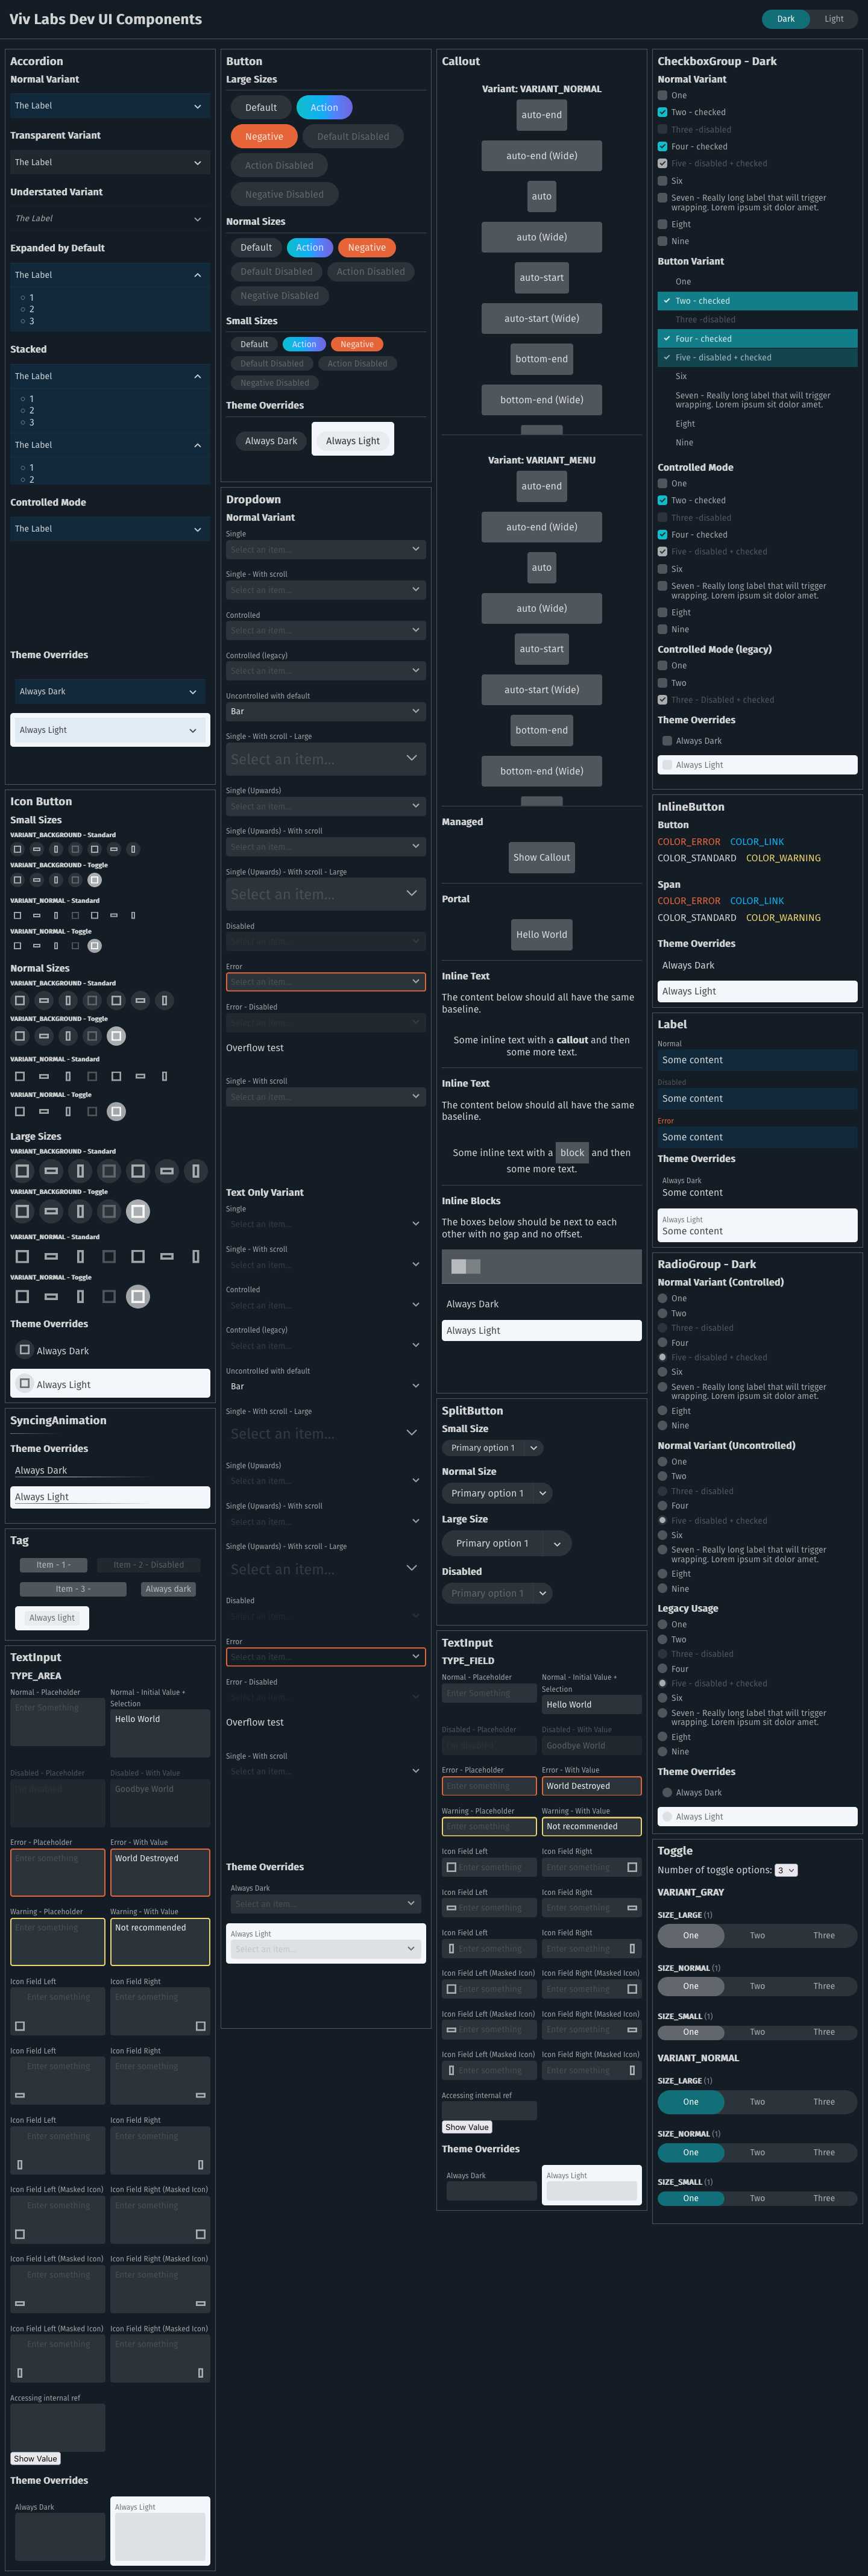This screenshot has height=2576, width=868.
Task: Click the Large Sizes 'Action' button
Action: tap(324, 107)
